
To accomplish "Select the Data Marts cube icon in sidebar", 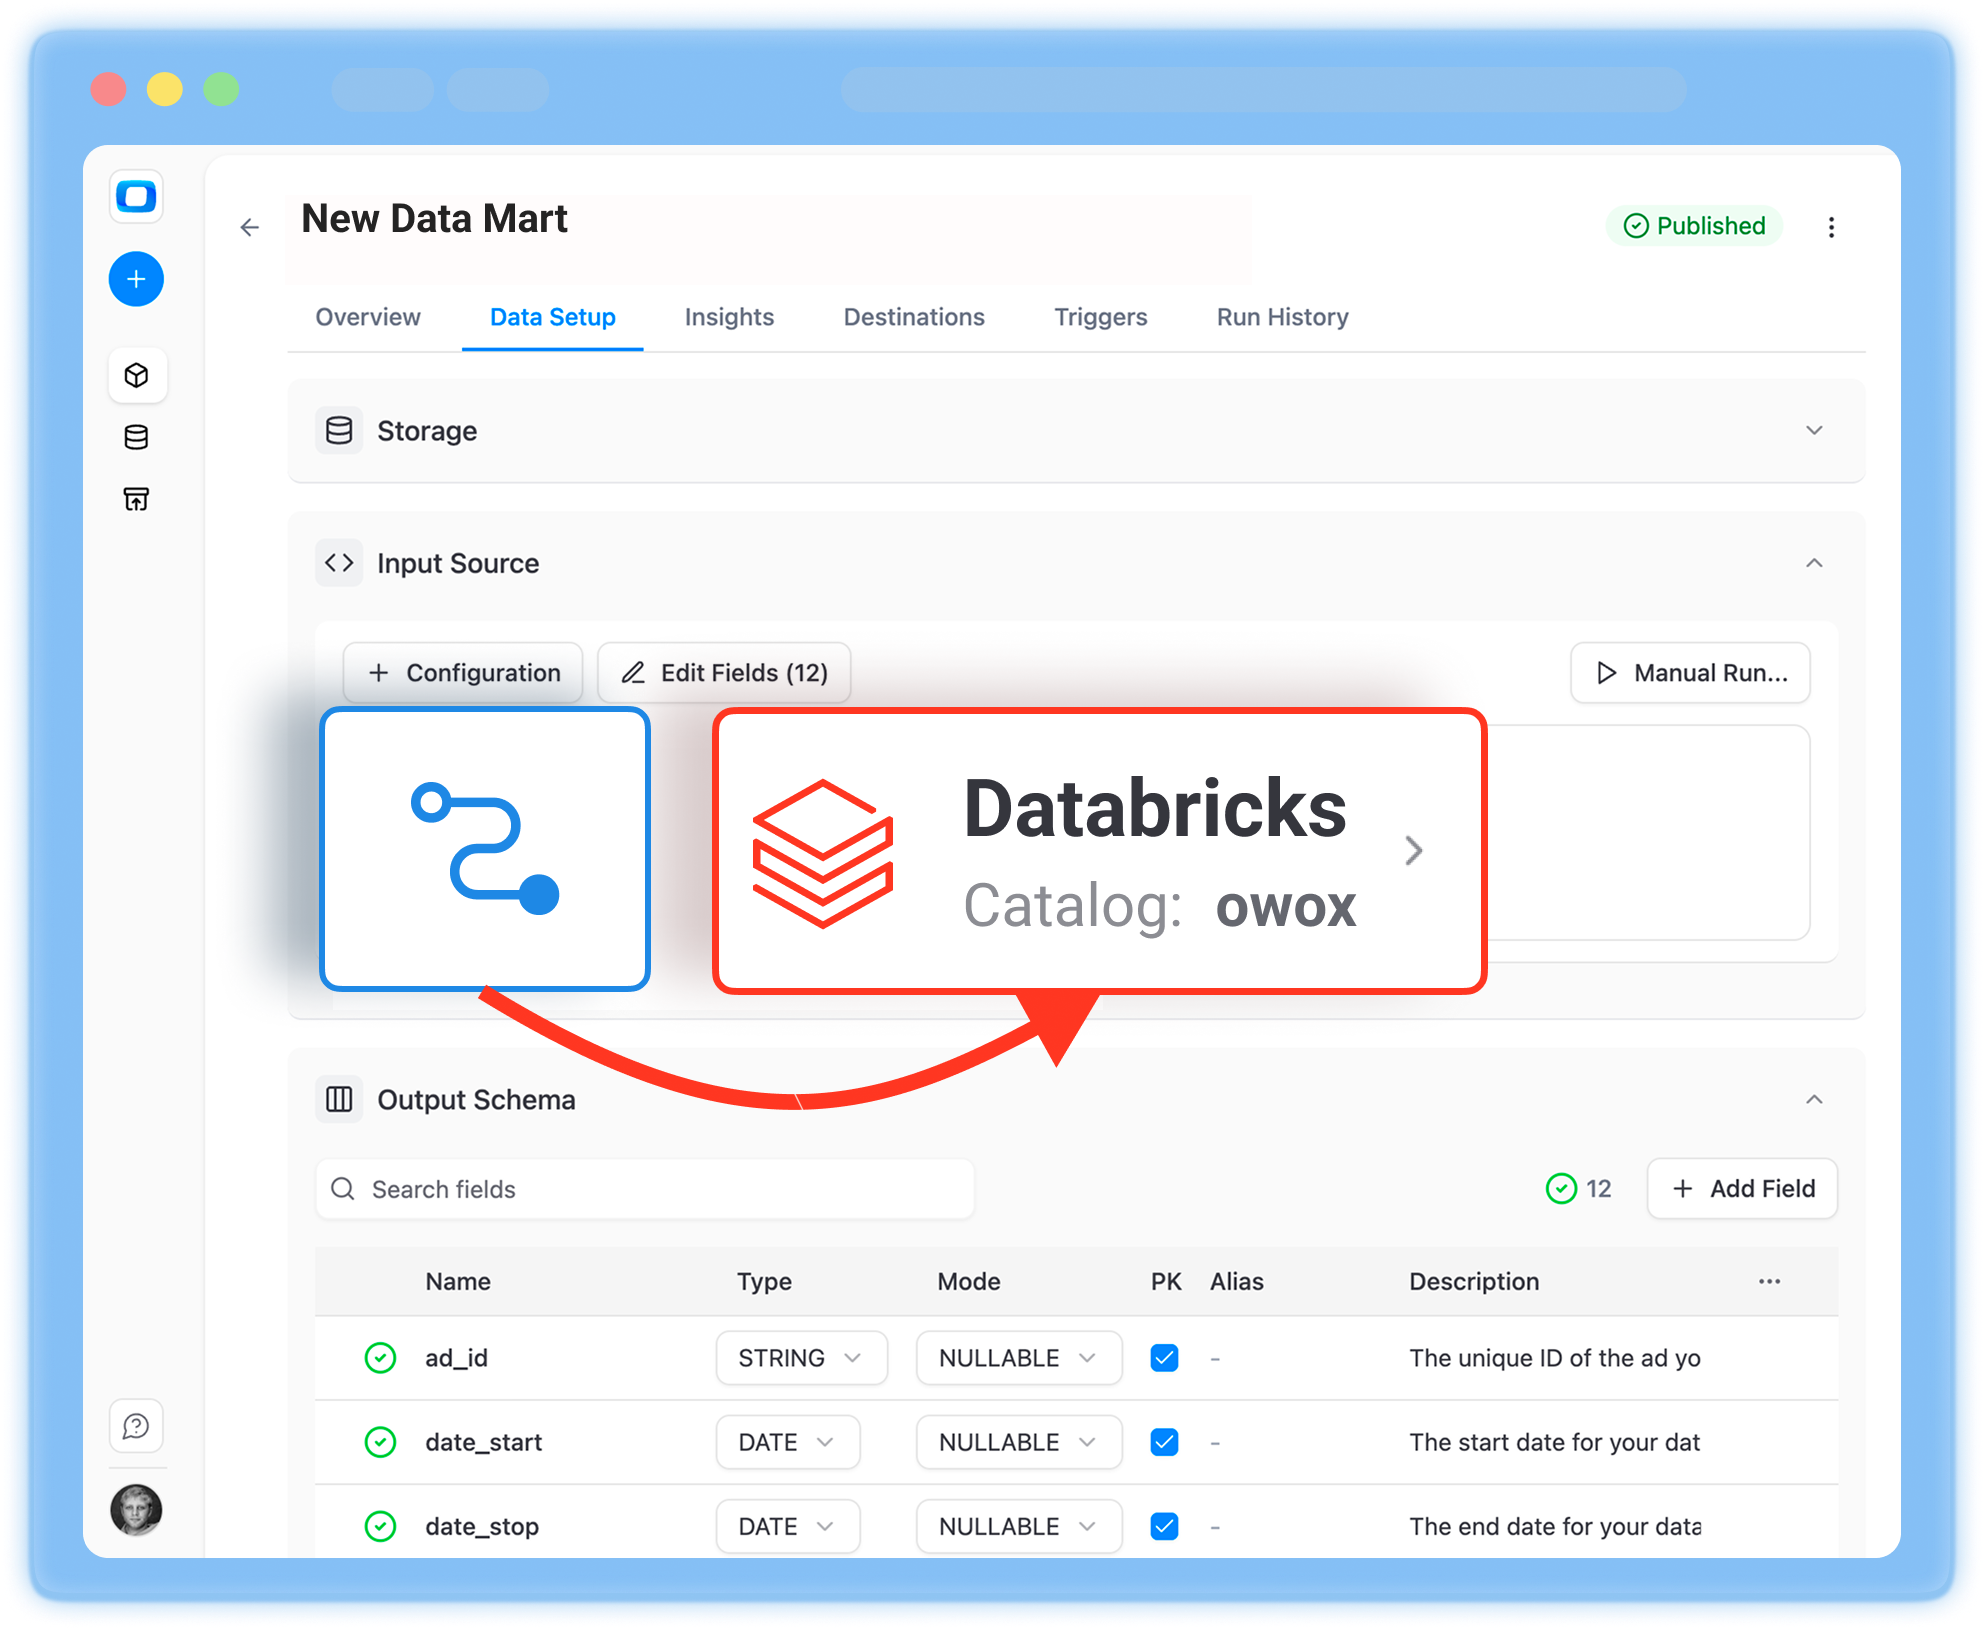I will (137, 375).
